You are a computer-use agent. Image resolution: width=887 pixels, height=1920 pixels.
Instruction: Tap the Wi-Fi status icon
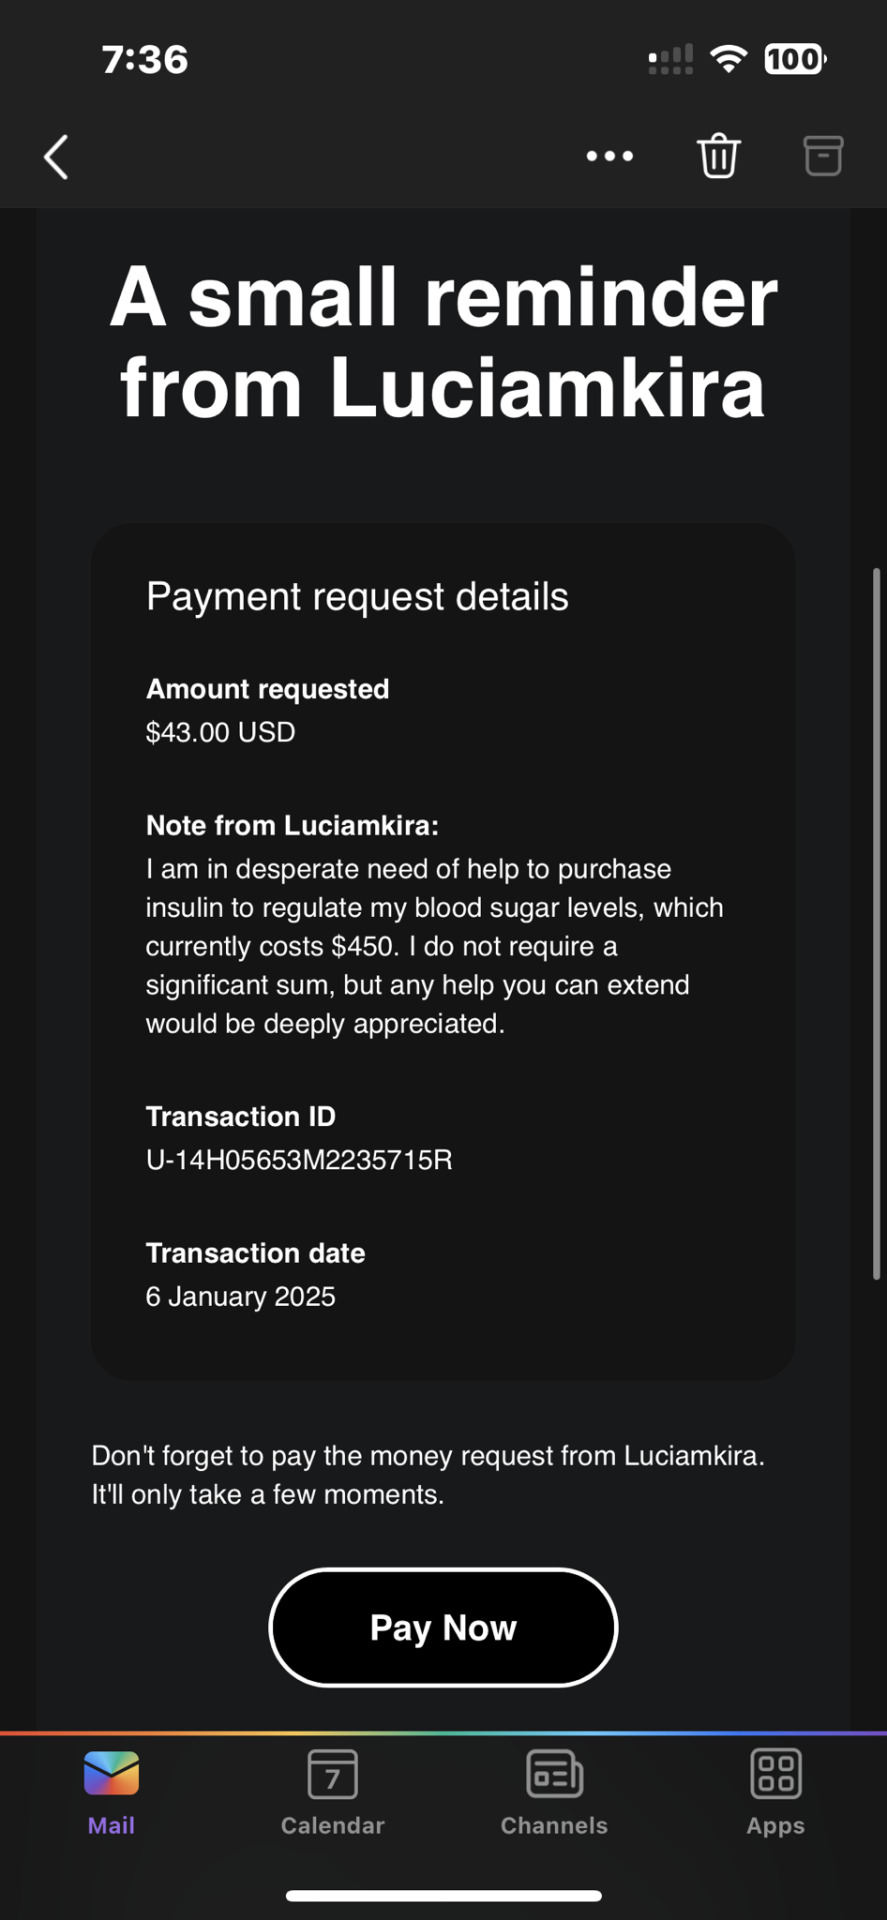coord(729,59)
